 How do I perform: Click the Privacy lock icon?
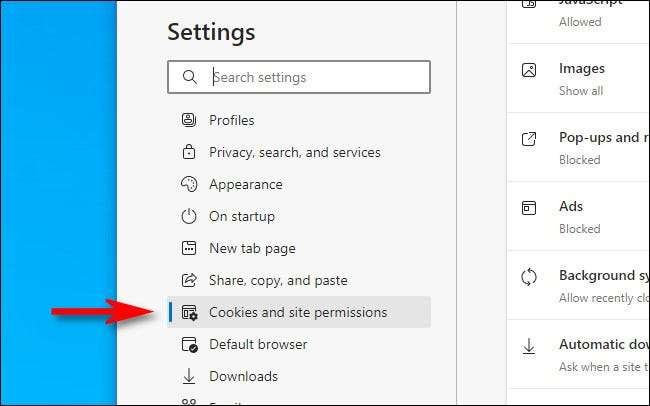click(x=189, y=152)
